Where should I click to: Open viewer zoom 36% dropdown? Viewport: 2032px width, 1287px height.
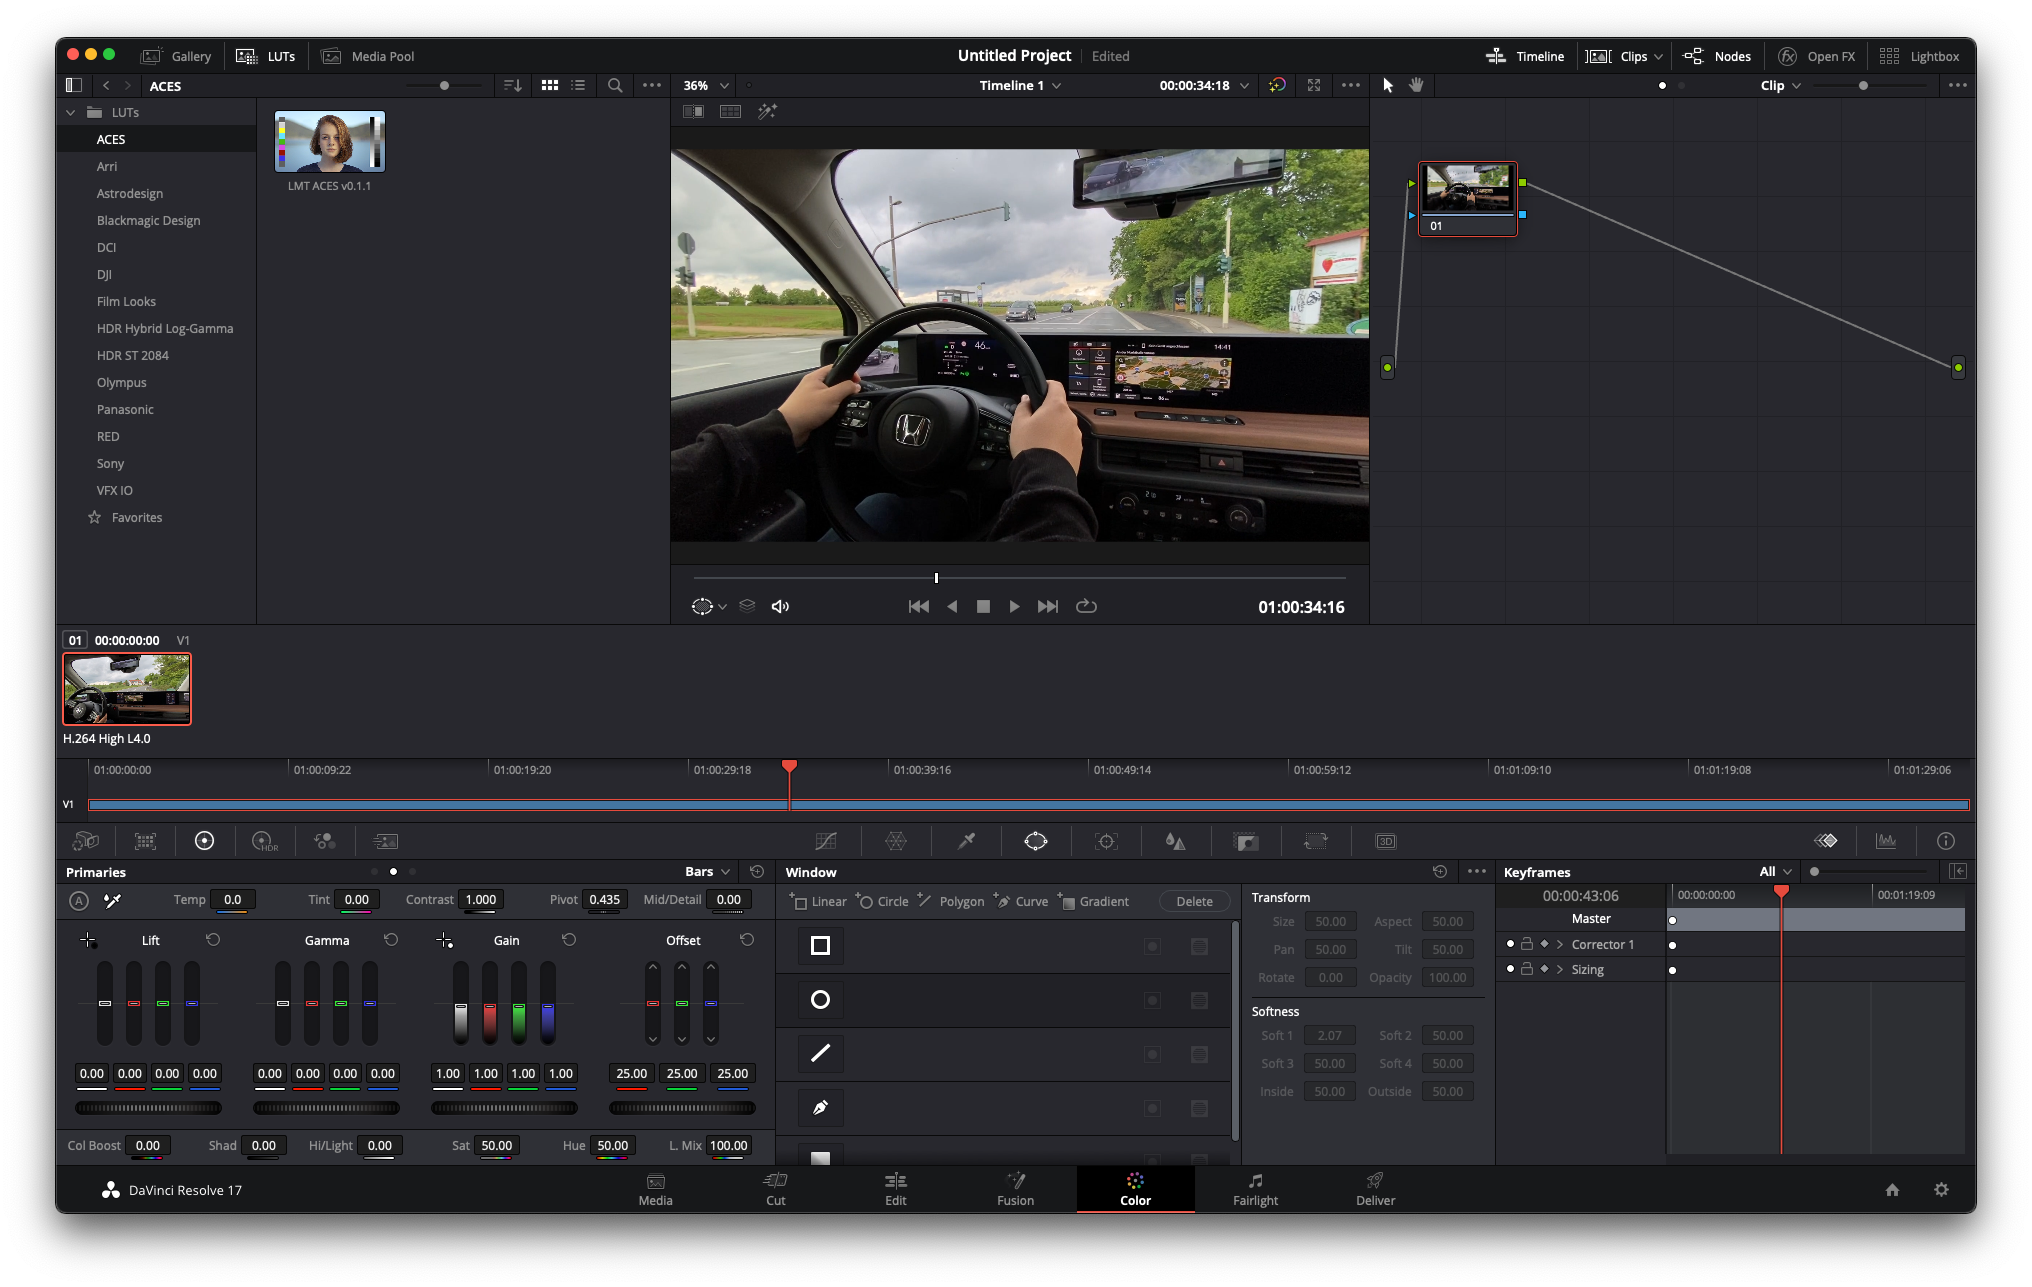pyautogui.click(x=705, y=86)
